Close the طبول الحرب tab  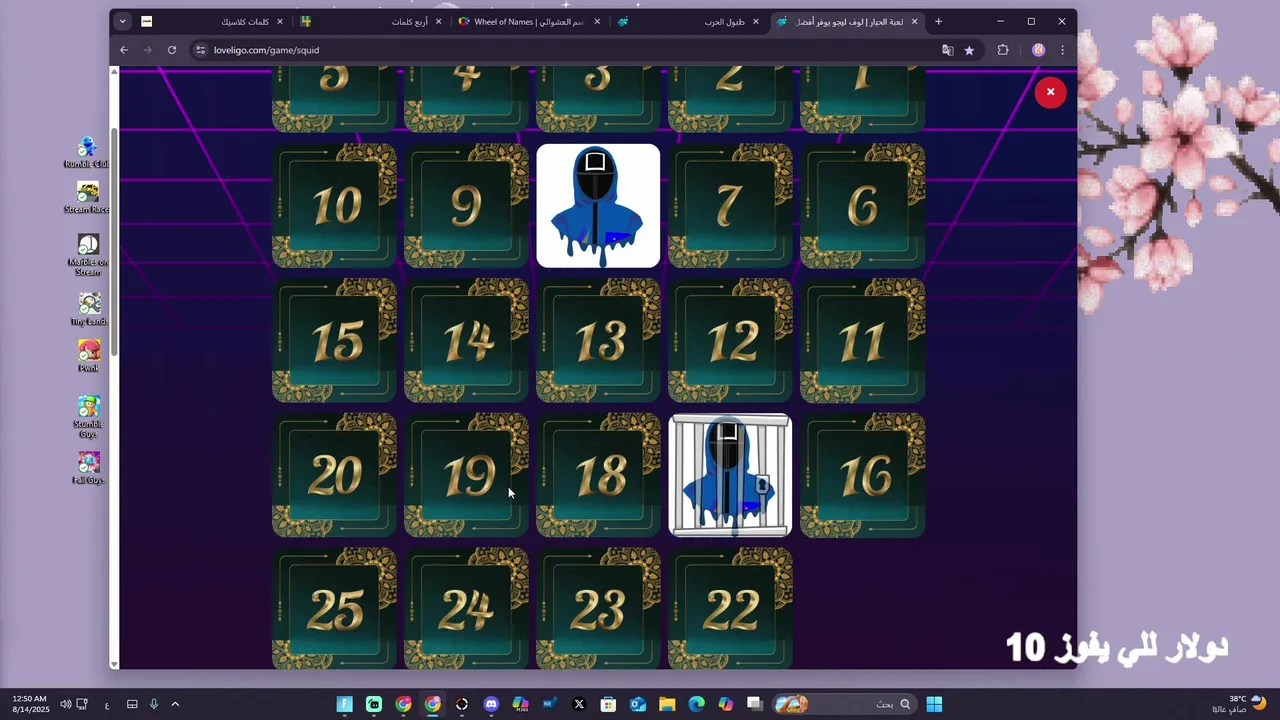pos(755,21)
